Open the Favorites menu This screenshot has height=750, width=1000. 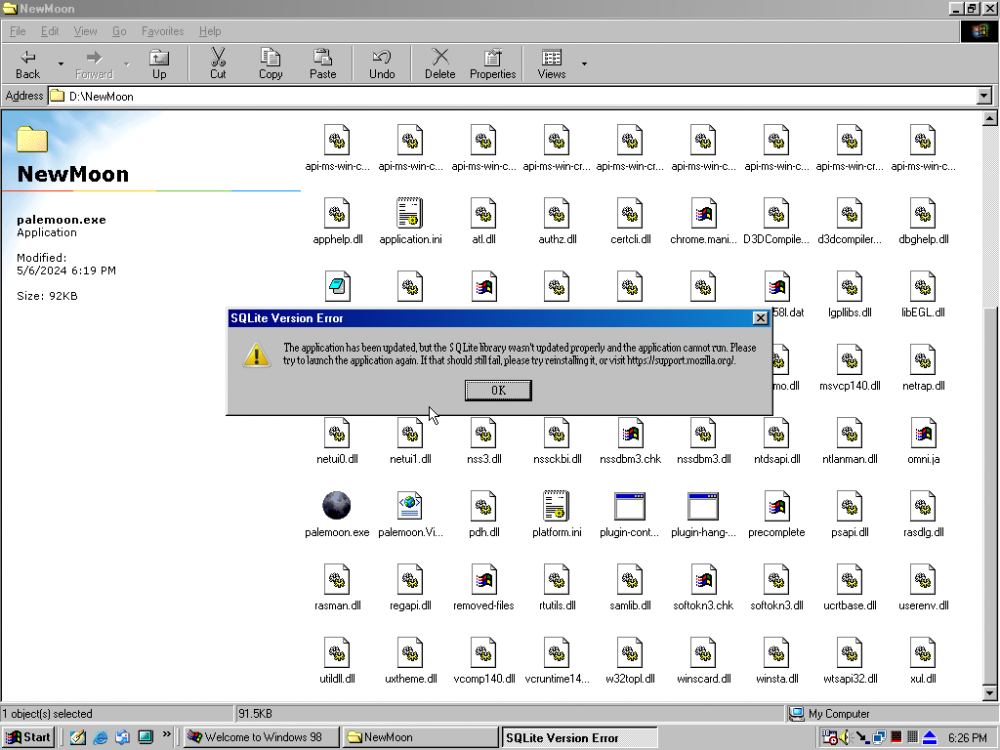point(162,31)
